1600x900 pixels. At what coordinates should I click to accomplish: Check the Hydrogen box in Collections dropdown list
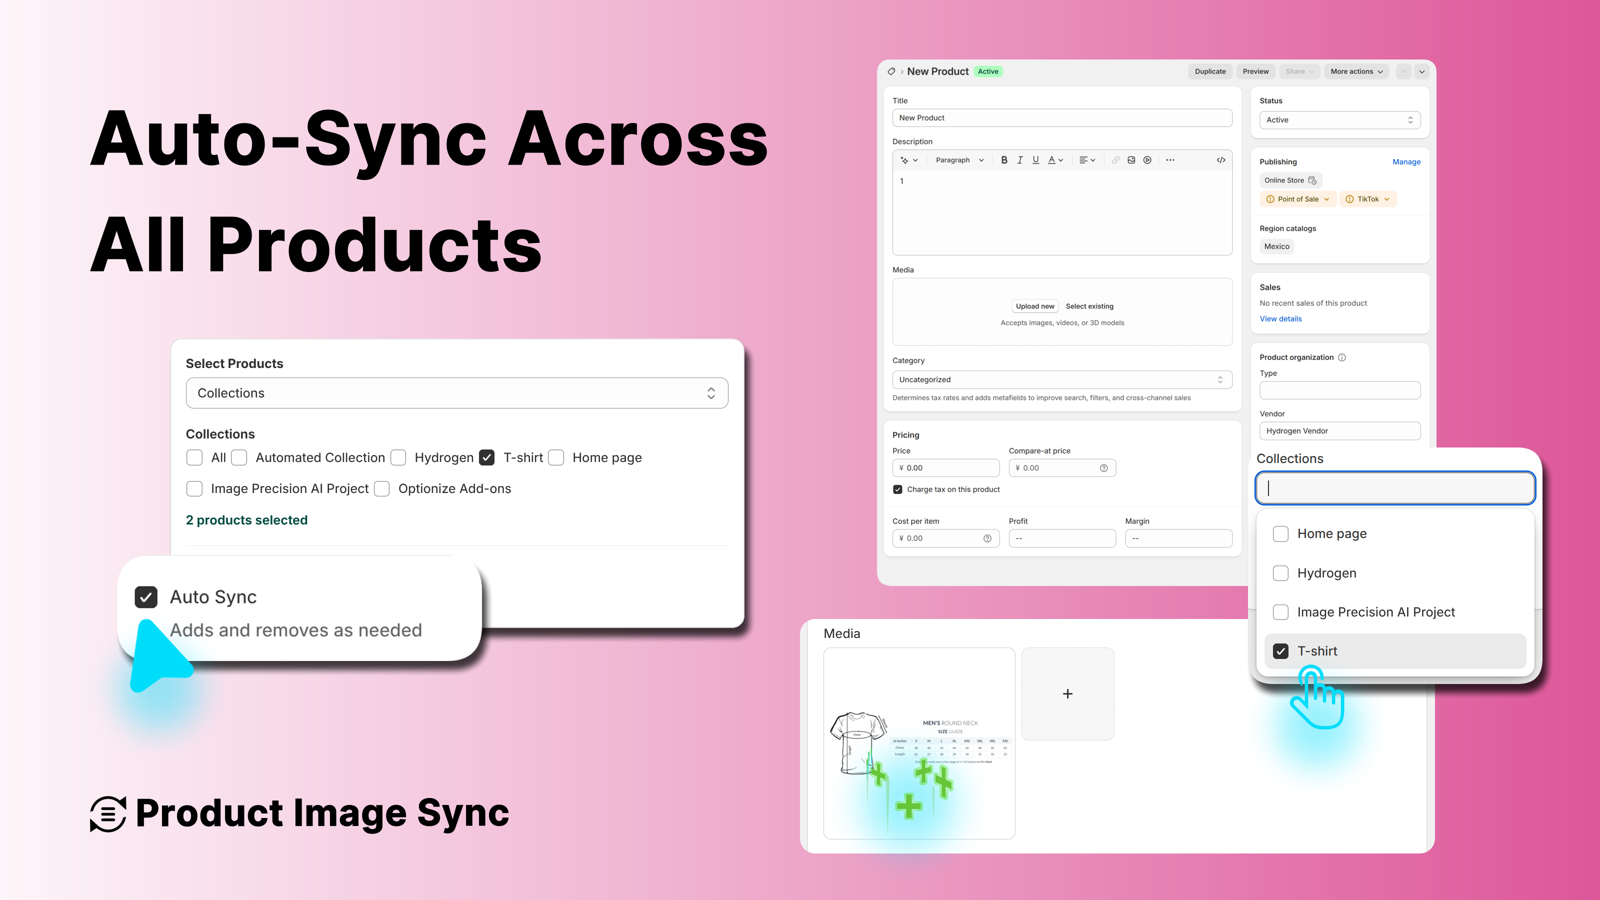click(x=1280, y=573)
